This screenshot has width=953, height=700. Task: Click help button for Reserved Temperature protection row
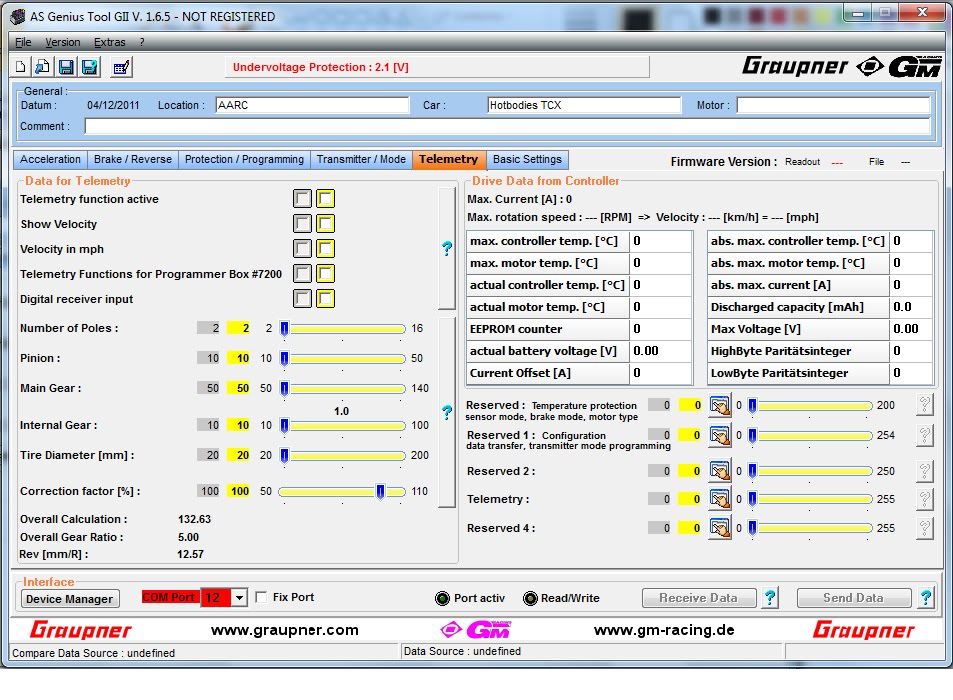coord(924,405)
